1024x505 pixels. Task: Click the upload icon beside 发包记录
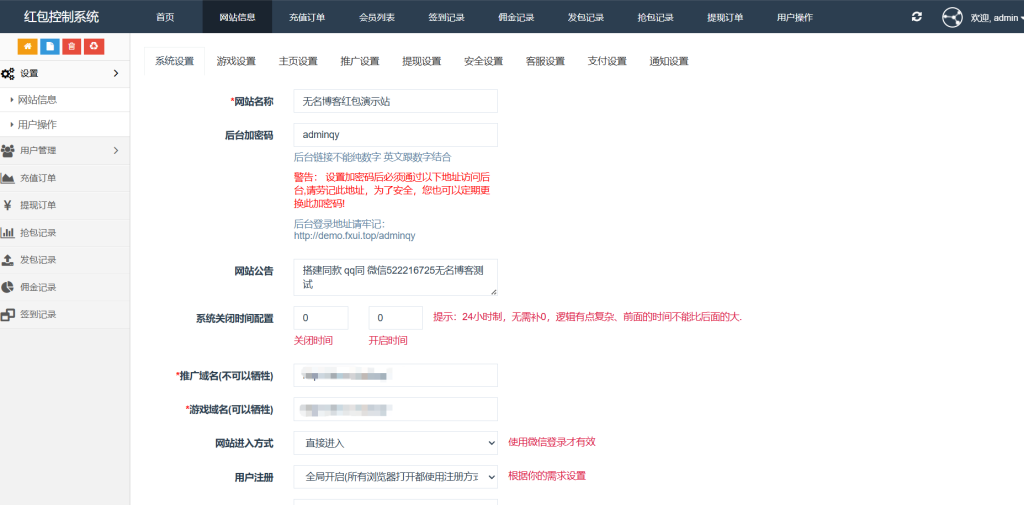pos(8,259)
